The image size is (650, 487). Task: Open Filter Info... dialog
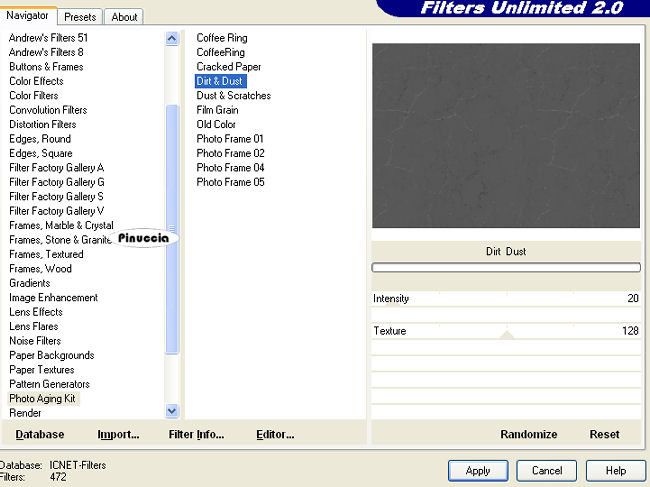coord(196,434)
